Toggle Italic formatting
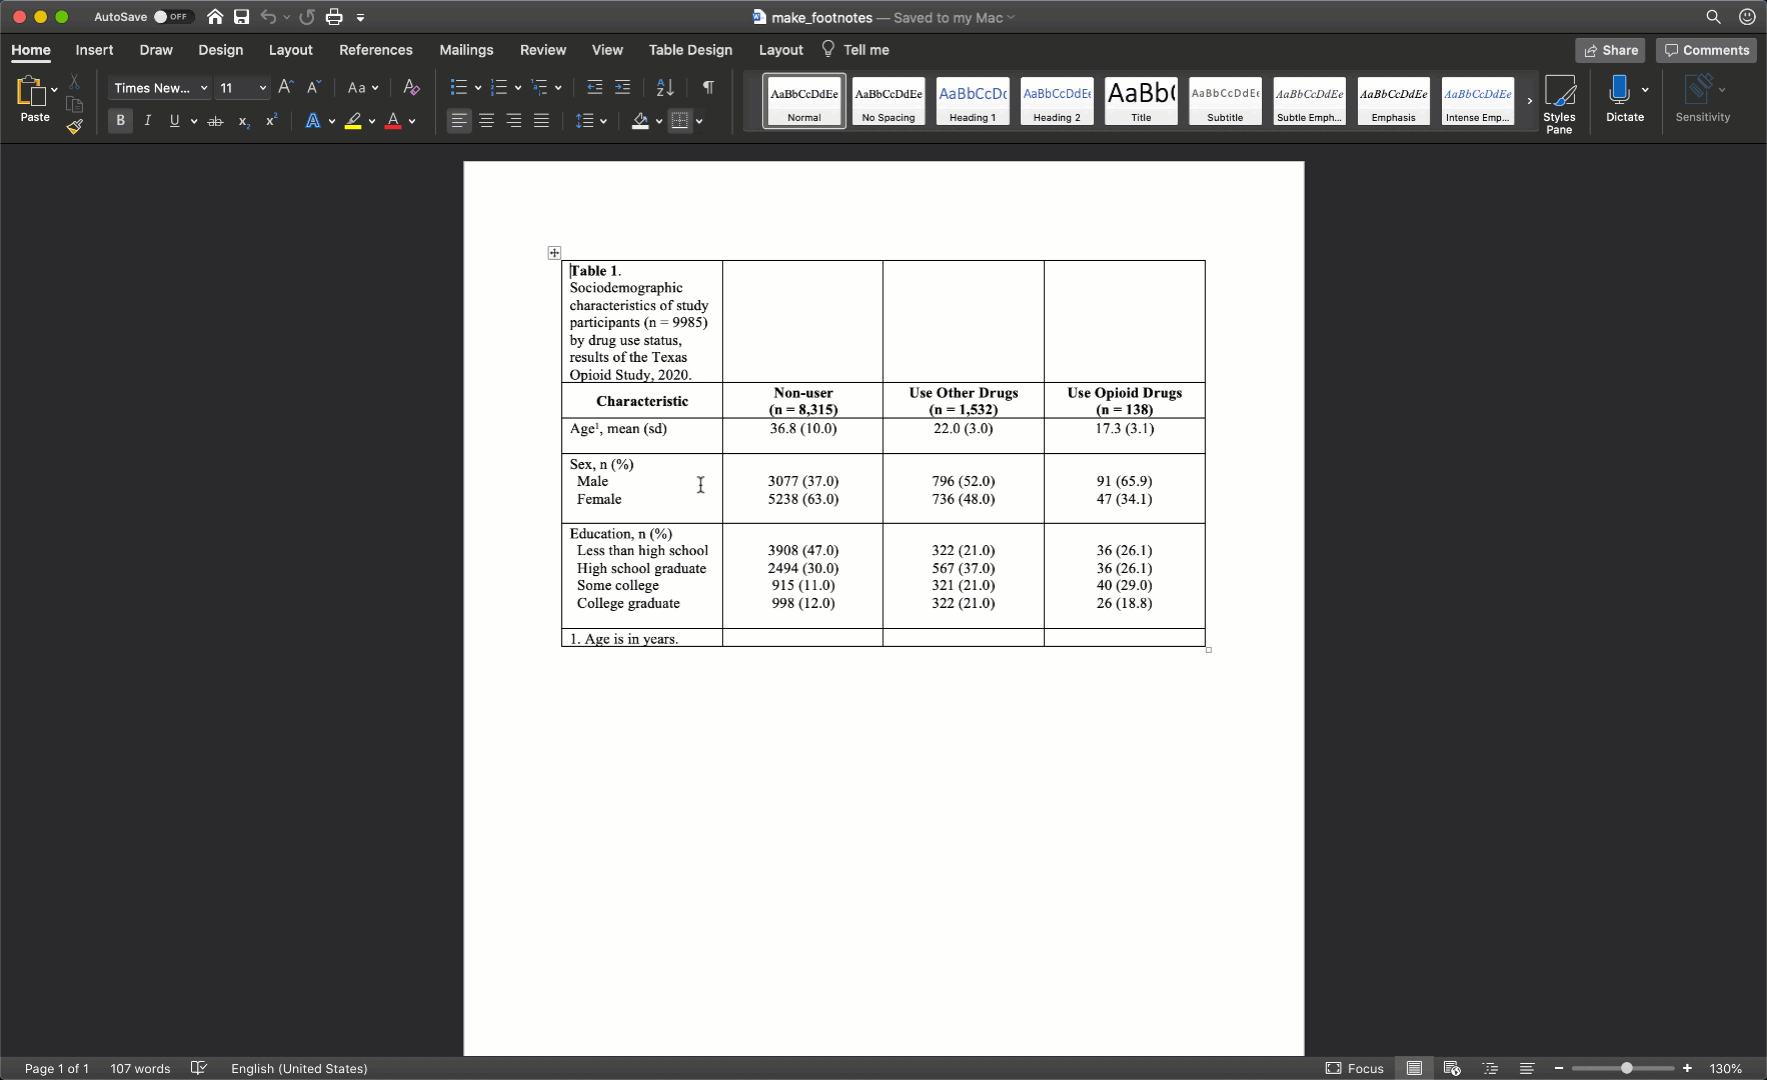 pyautogui.click(x=148, y=121)
